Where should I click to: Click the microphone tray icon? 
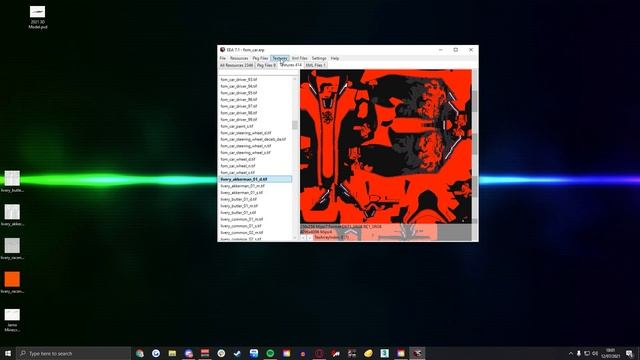[579, 353]
